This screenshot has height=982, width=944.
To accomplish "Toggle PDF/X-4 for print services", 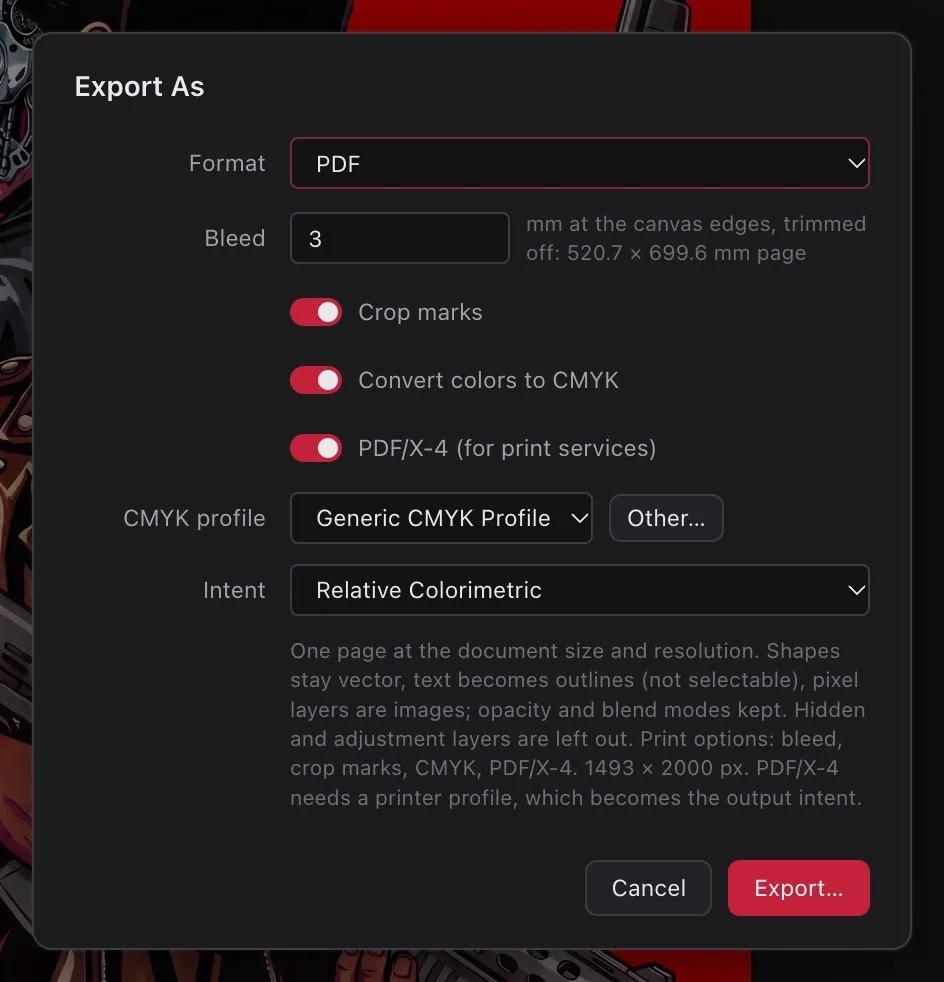I will click(316, 448).
